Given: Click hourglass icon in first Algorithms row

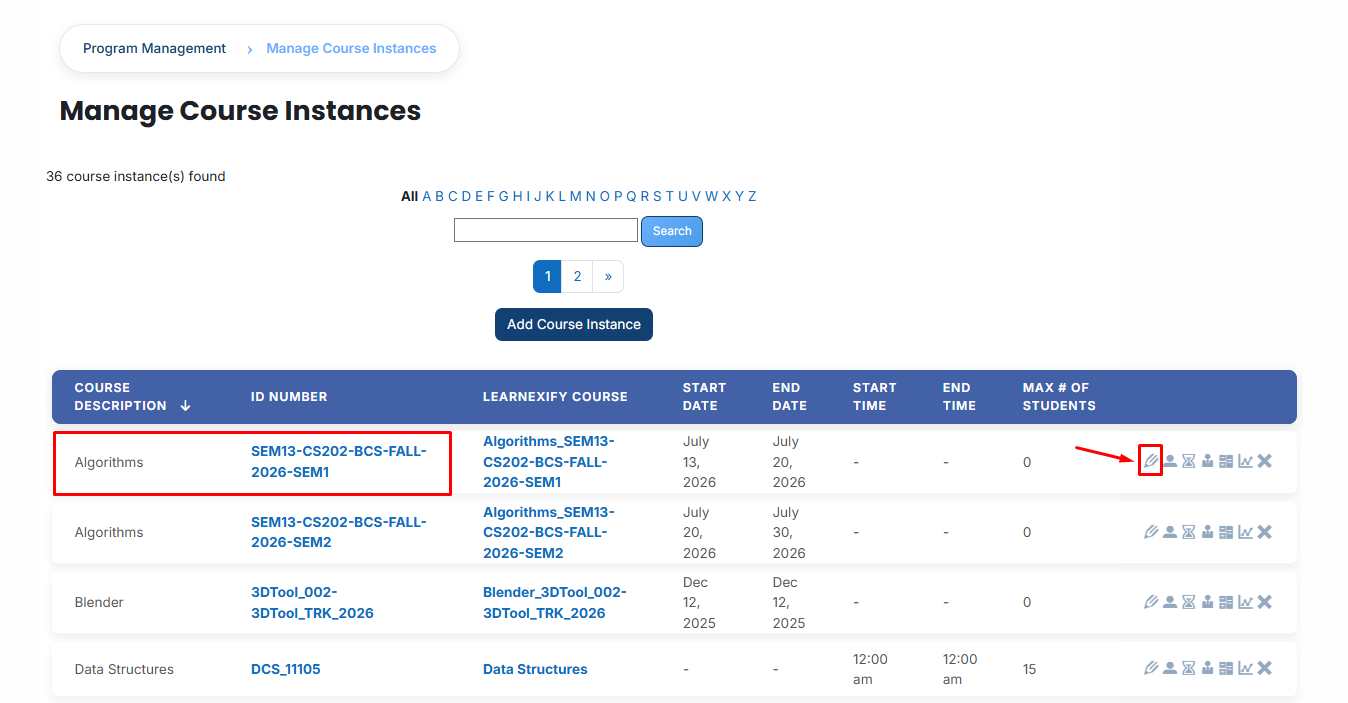Looking at the screenshot, I should [x=1189, y=461].
